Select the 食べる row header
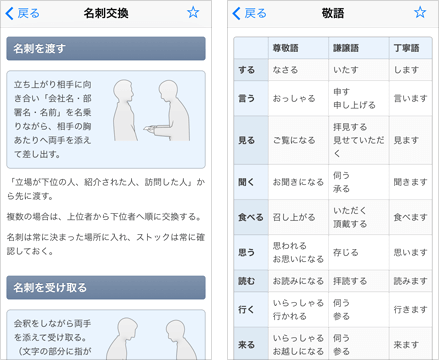The image size is (439, 360). (x=251, y=217)
